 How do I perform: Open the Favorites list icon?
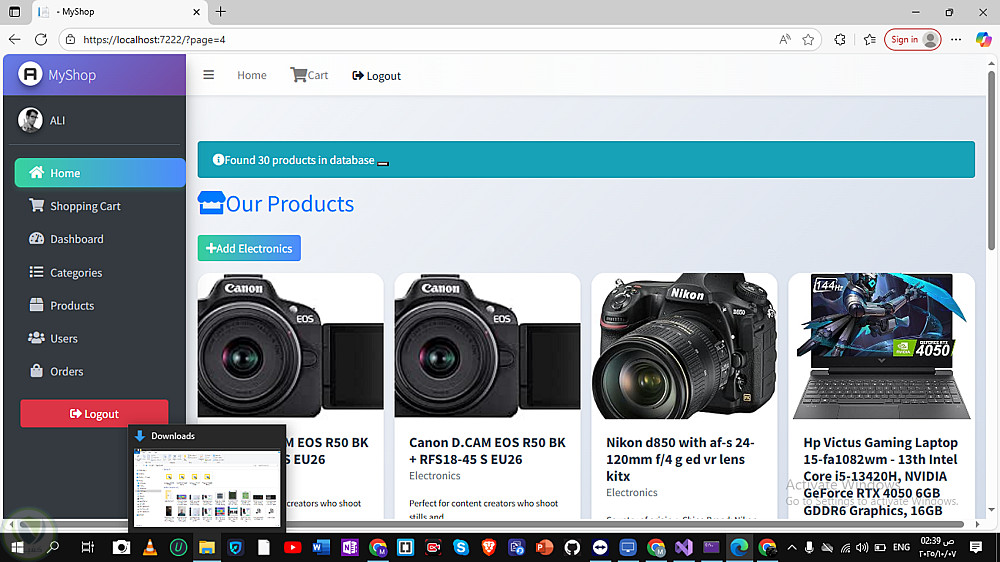(869, 40)
